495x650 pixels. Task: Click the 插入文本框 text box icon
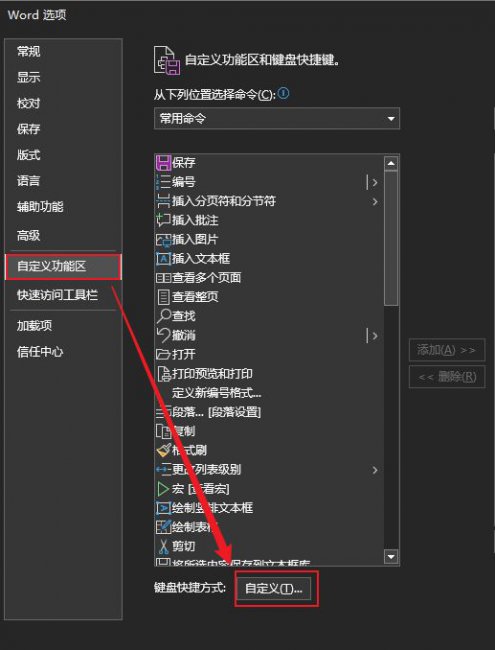(163, 259)
